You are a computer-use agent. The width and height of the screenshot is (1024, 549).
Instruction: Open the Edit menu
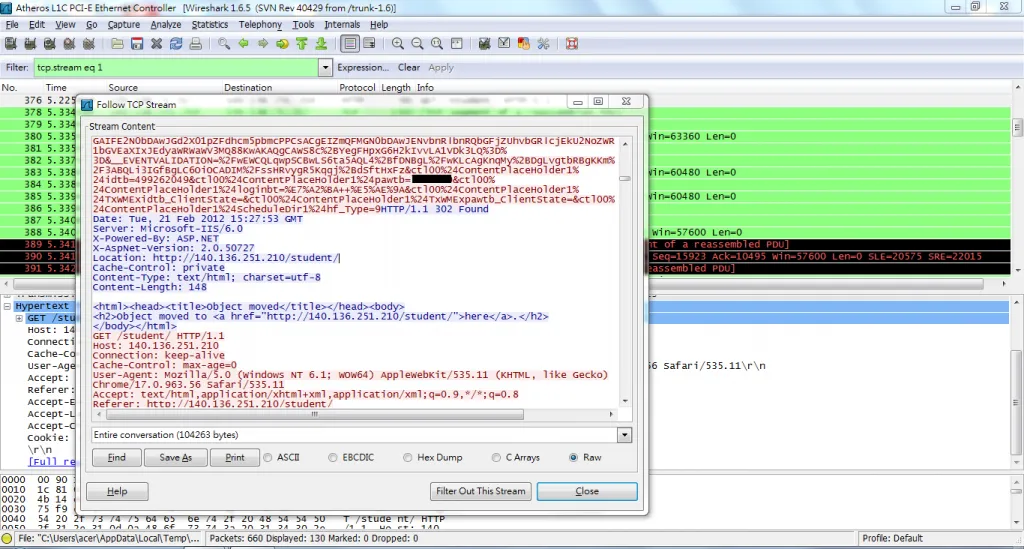click(x=37, y=24)
